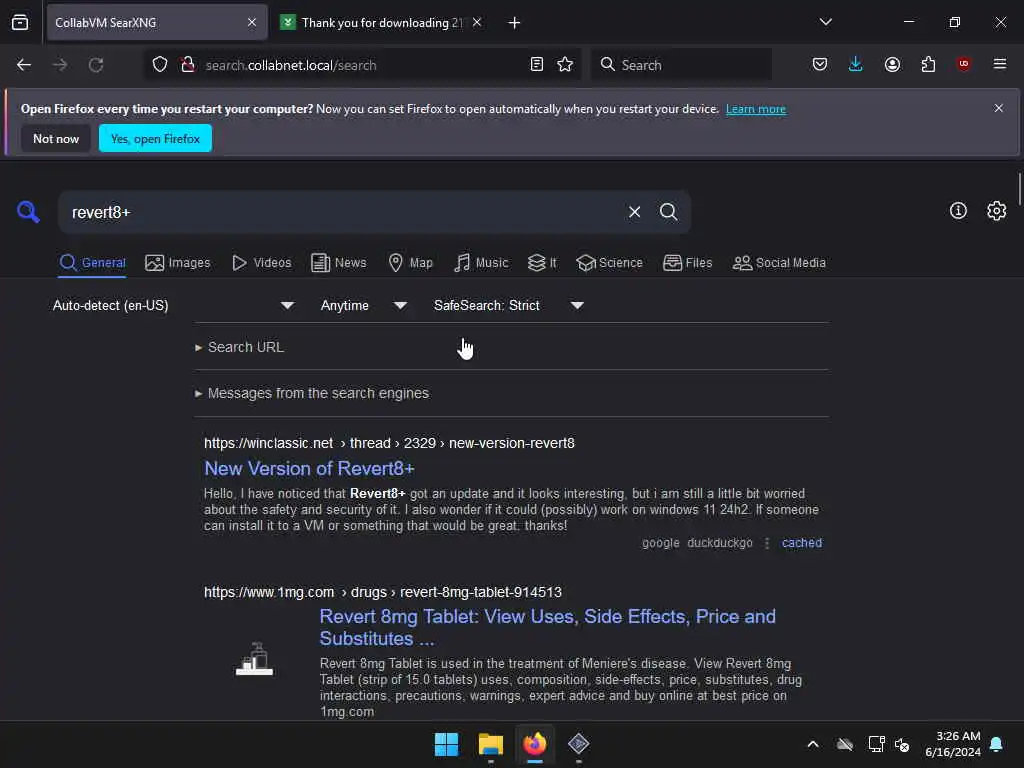Clear the revert8+ search query

pyautogui.click(x=634, y=212)
